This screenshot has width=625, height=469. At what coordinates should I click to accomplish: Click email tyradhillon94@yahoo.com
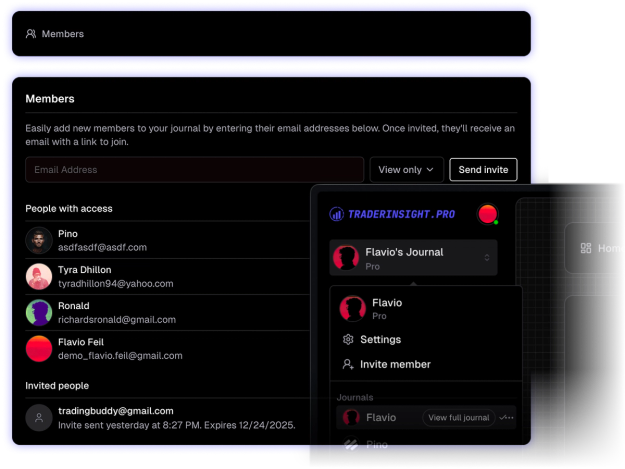tap(116, 284)
